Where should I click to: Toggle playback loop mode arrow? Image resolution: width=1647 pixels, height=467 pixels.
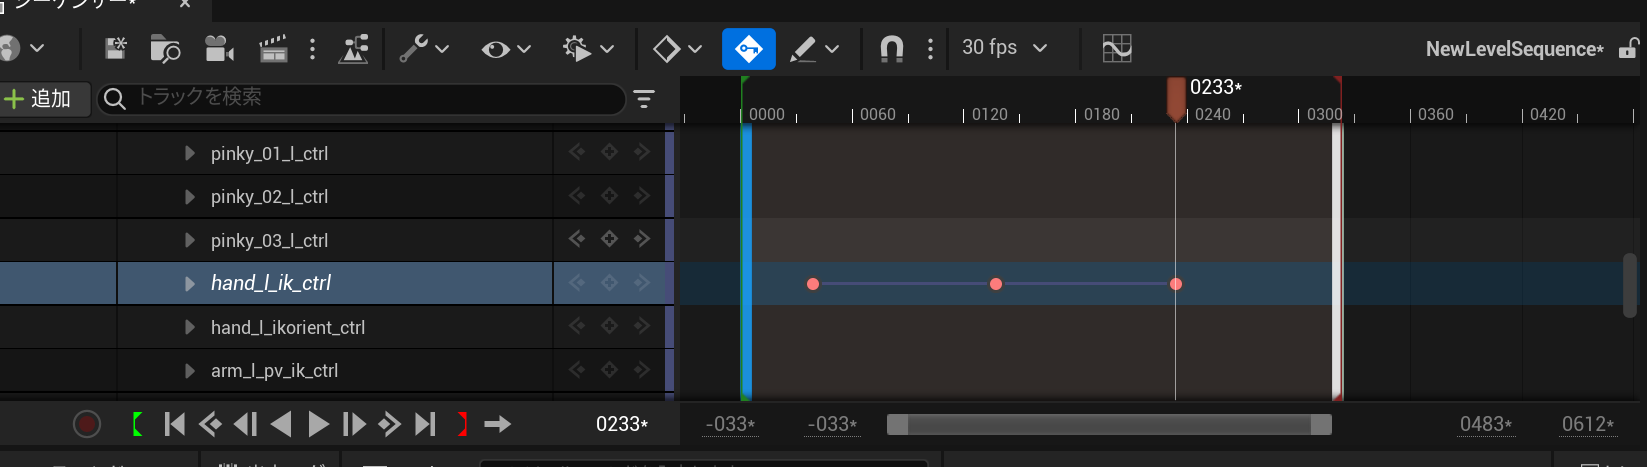[497, 425]
